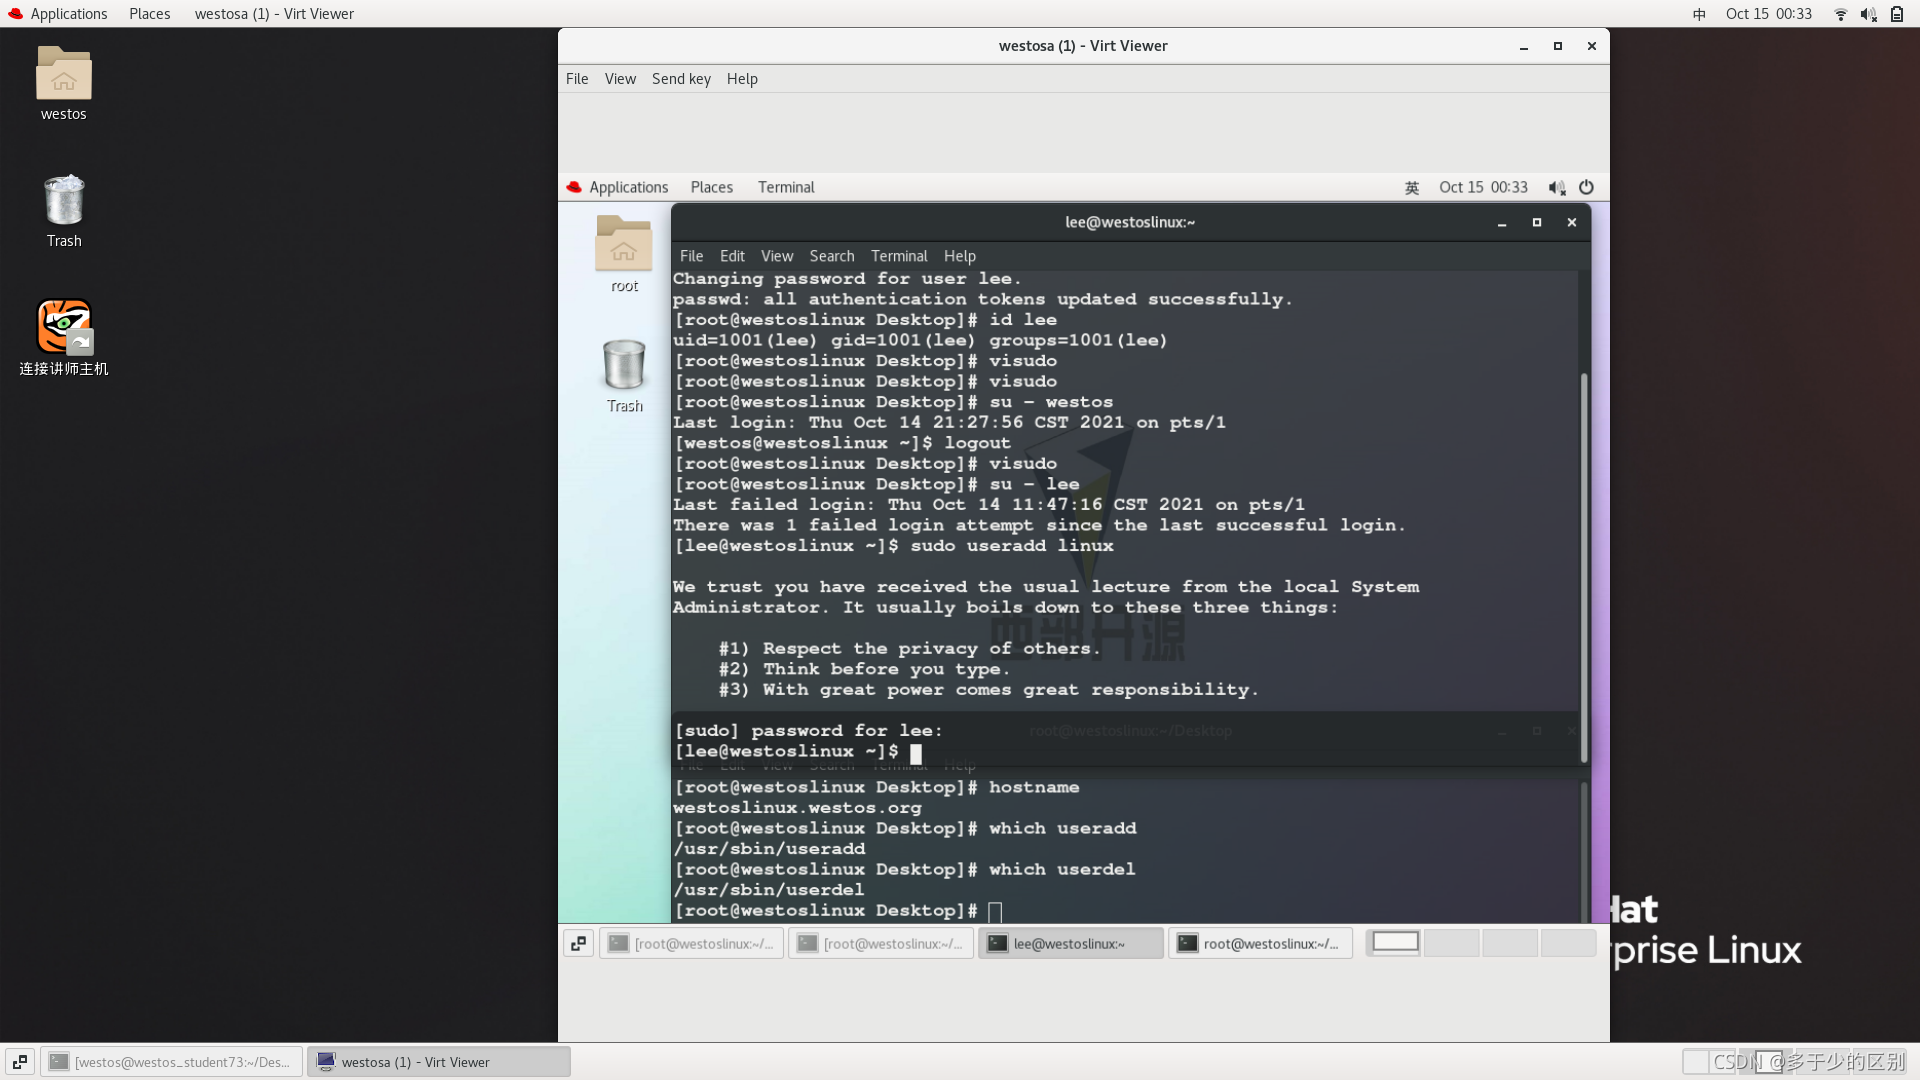The height and width of the screenshot is (1080, 1920).
Task: Open the terminal's Search menu
Action: (831, 256)
